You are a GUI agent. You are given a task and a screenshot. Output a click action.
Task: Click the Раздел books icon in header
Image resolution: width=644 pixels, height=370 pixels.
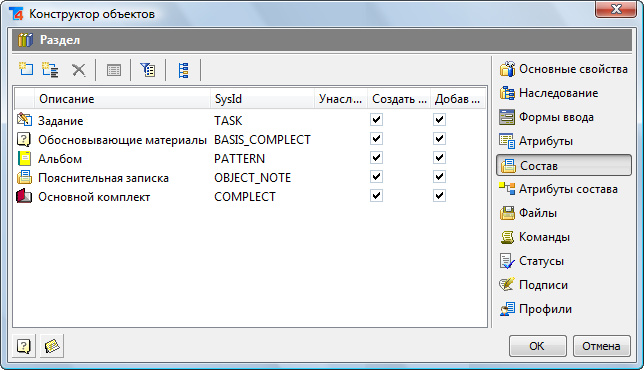coord(25,40)
